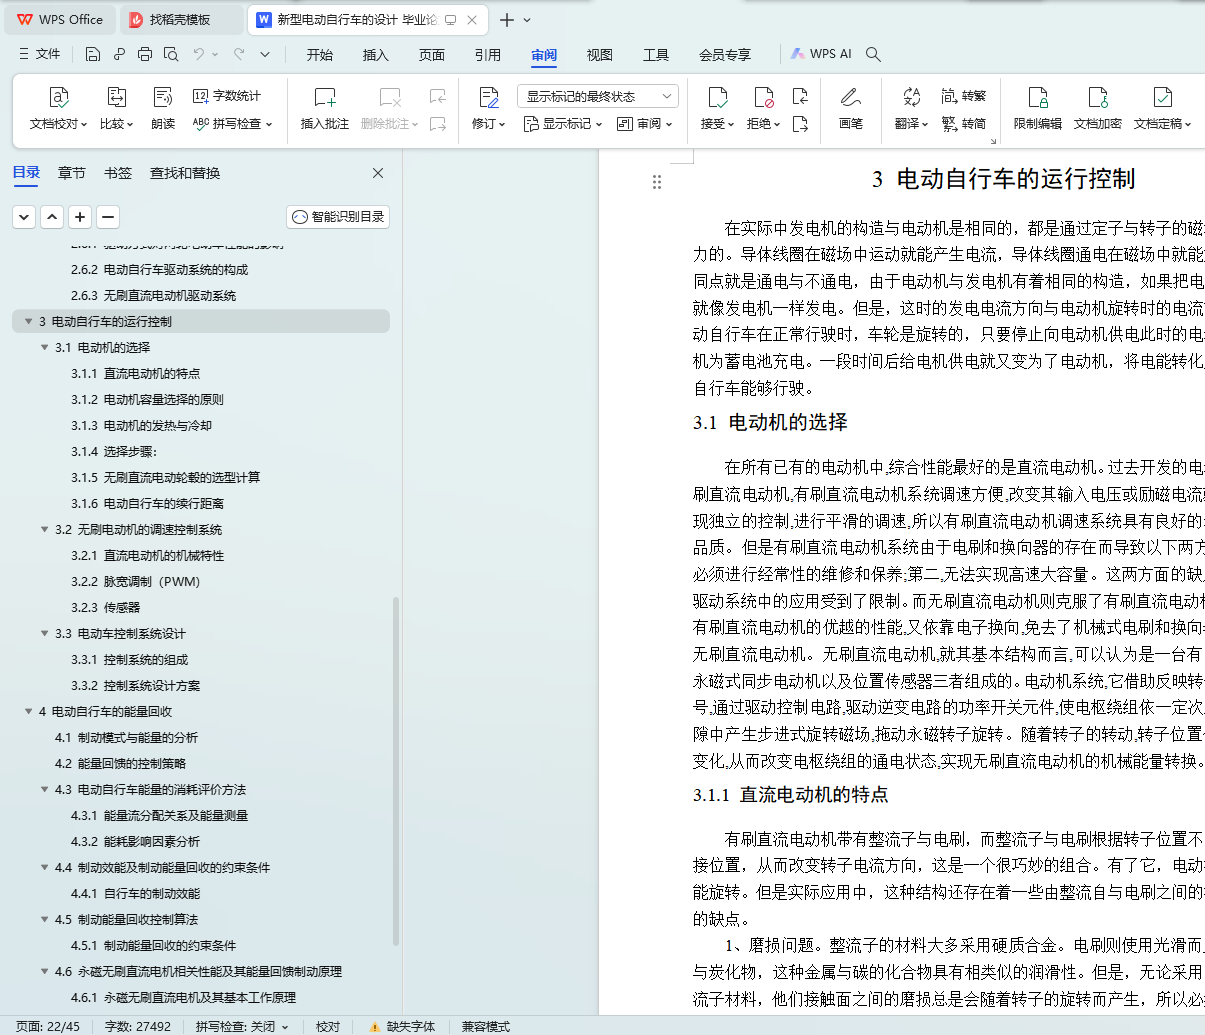This screenshot has width=1205, height=1035.
Task: Open the 审阅 reviewing pane dropdown
Action: tap(645, 124)
